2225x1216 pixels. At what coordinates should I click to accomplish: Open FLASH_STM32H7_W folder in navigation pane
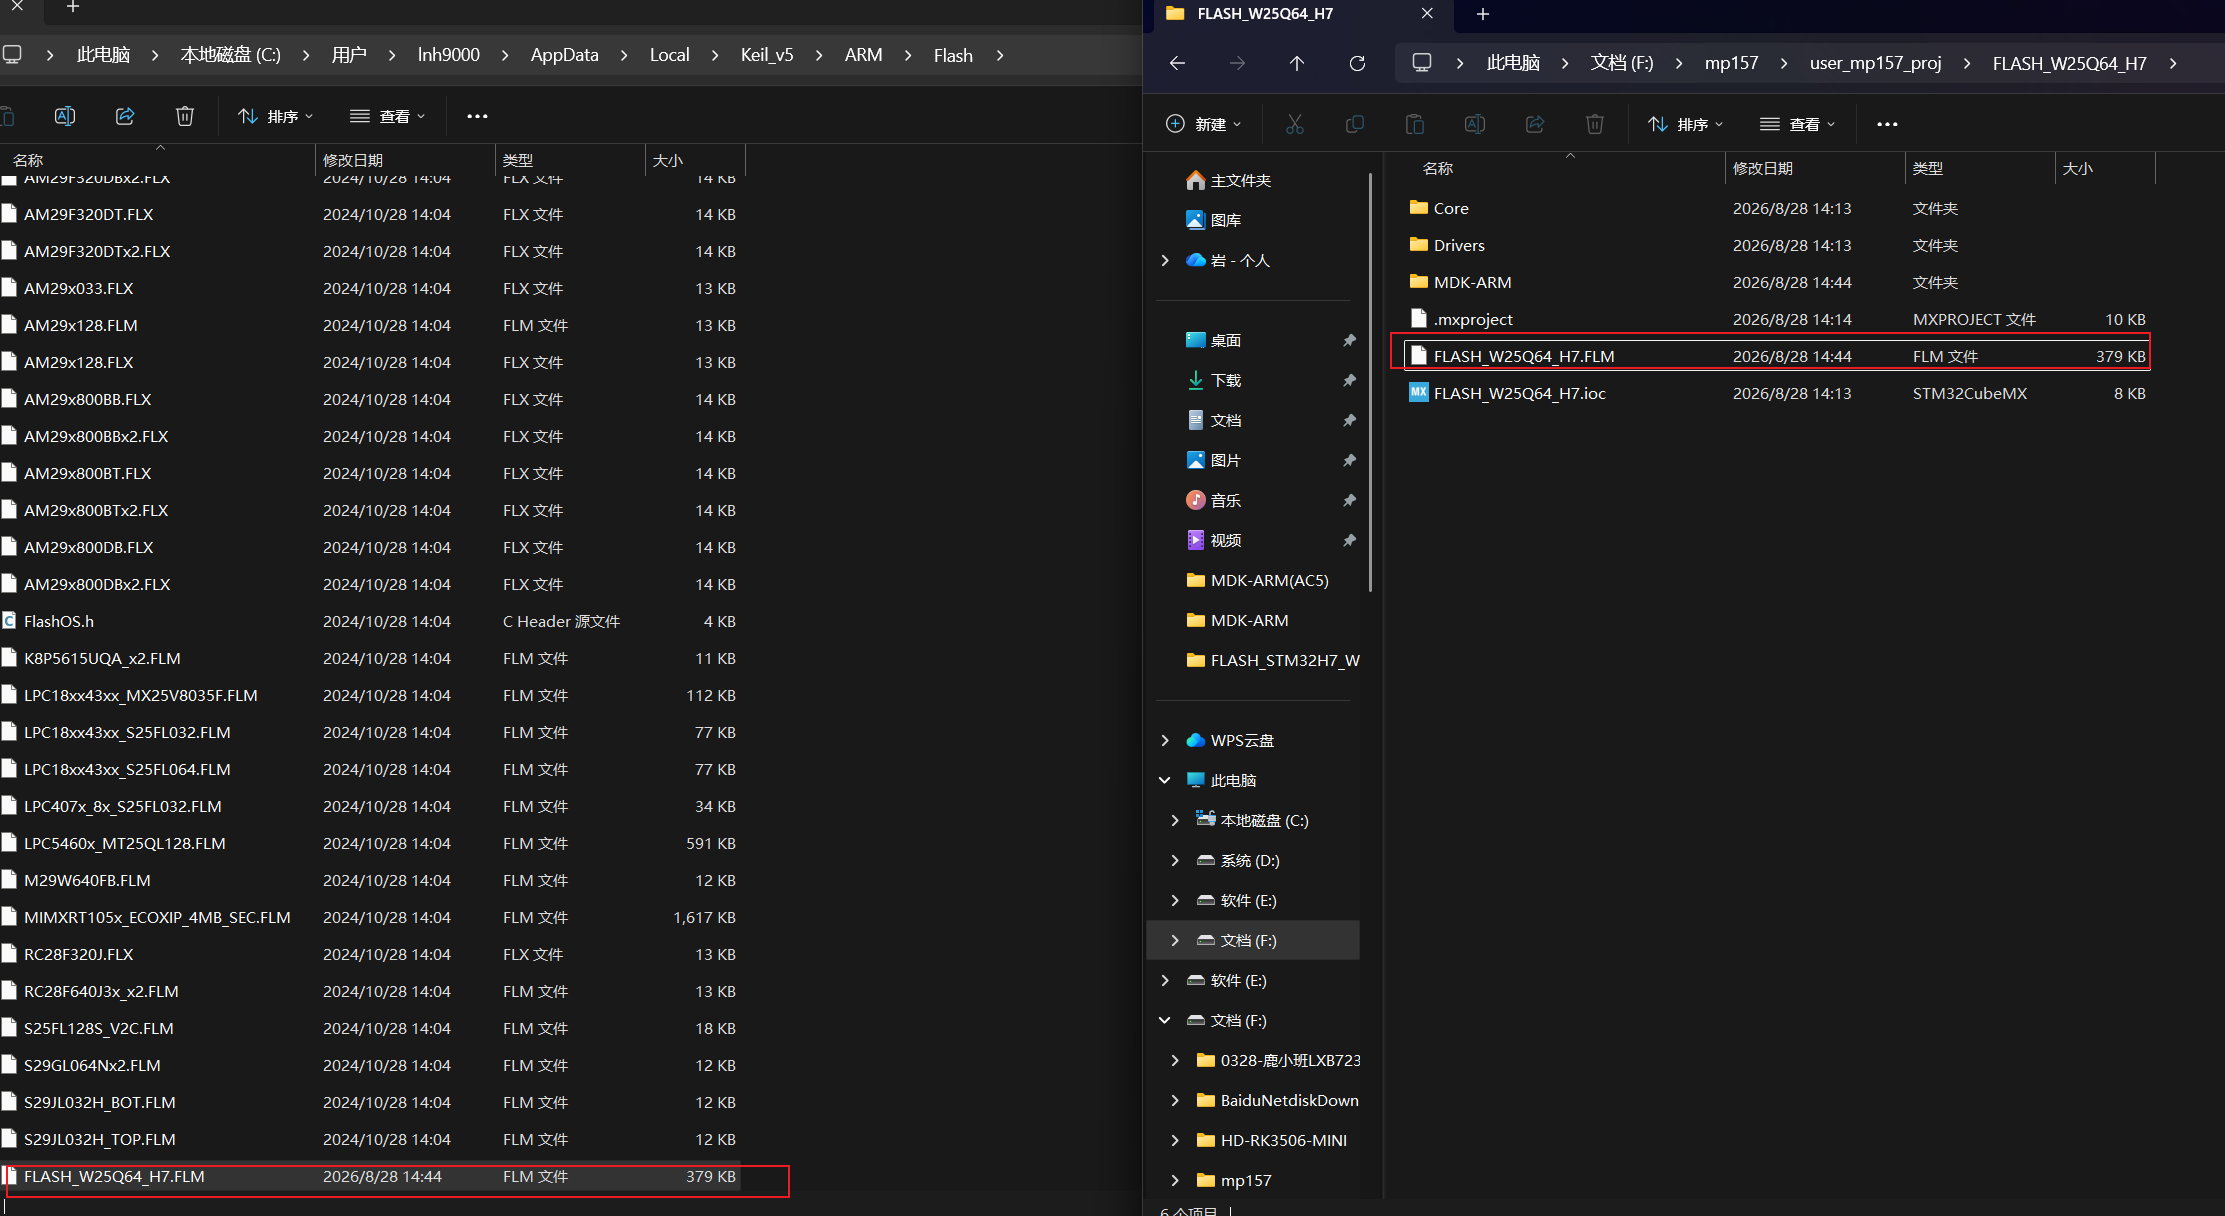[x=1272, y=660]
